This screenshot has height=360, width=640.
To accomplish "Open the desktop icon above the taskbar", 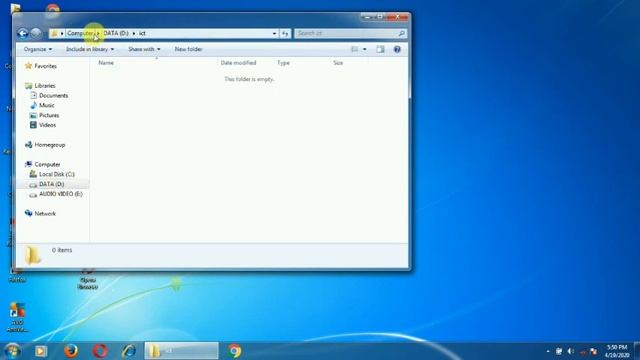I will pos(17,317).
